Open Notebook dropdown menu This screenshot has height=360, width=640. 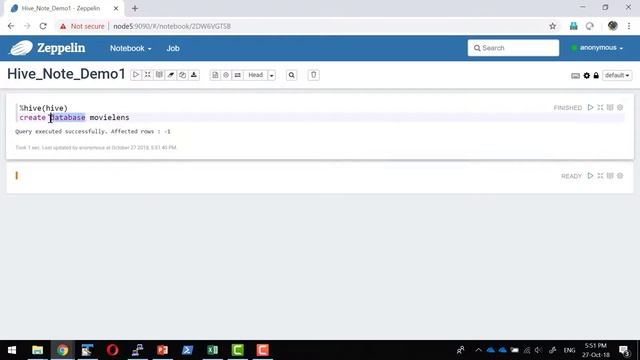[130, 48]
